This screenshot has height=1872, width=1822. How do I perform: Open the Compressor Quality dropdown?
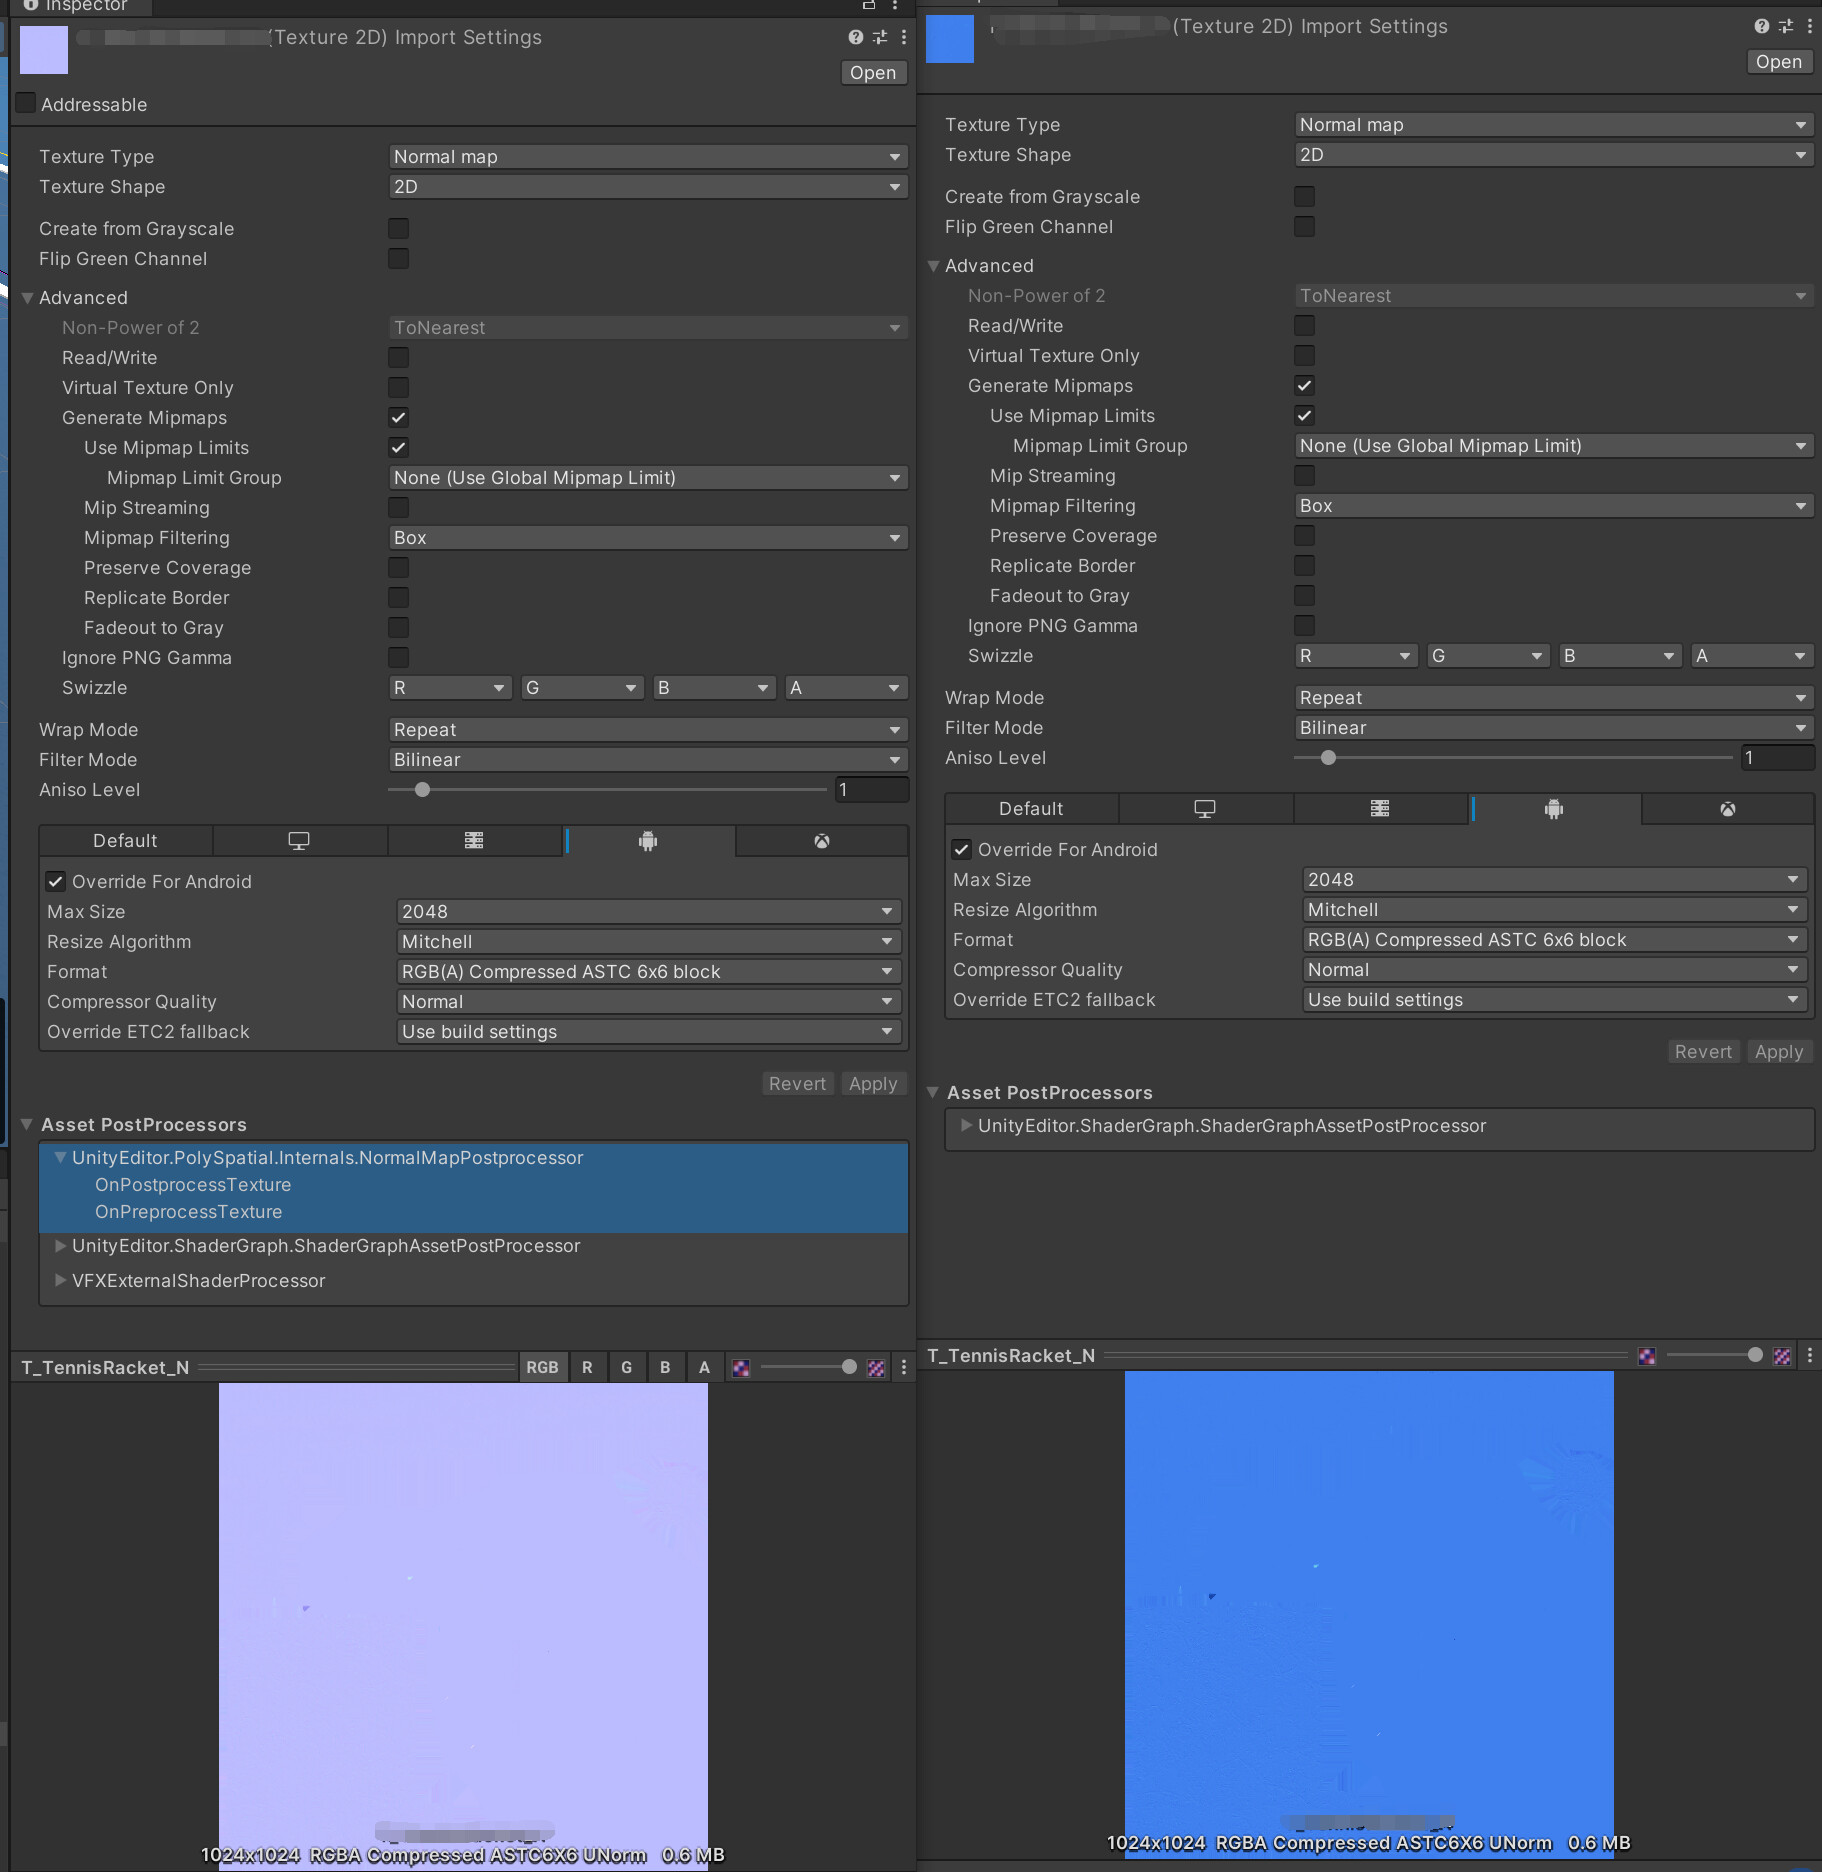646,1001
